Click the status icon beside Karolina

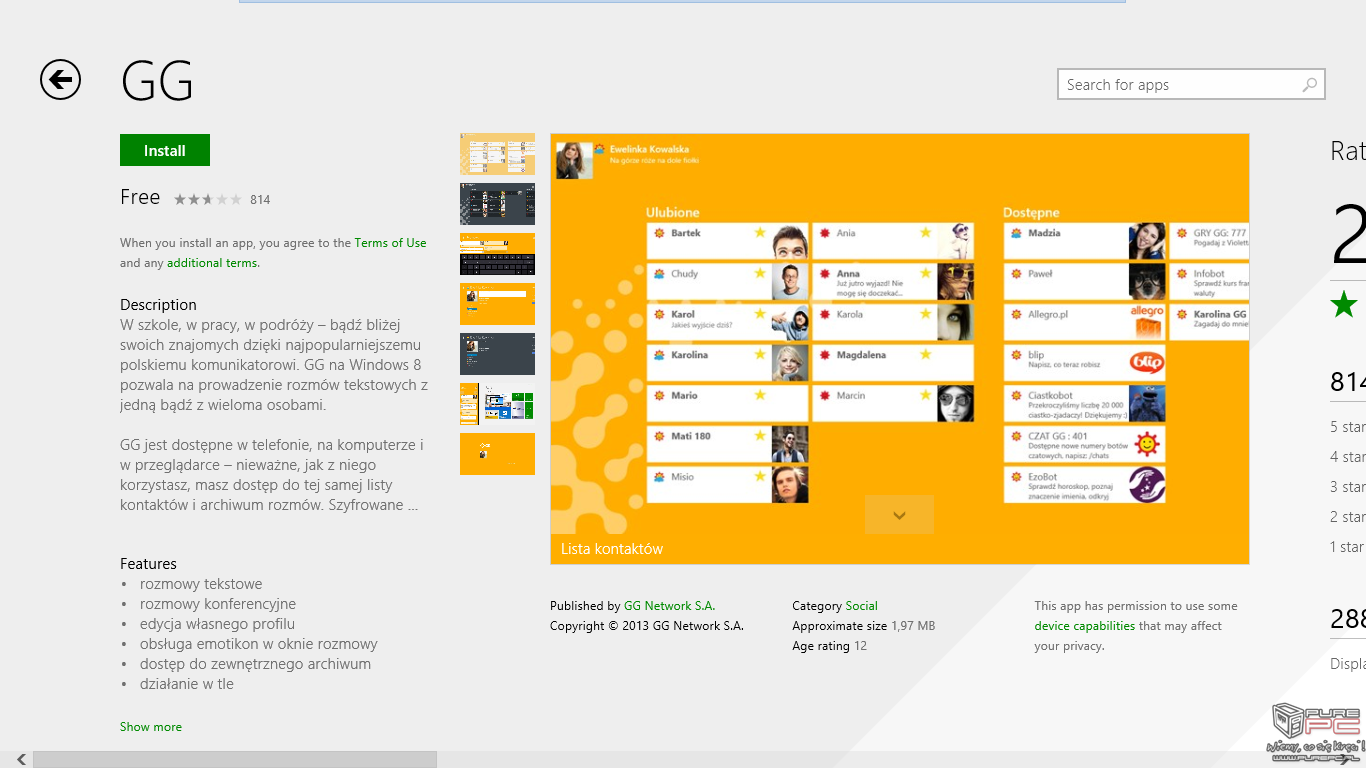(659, 355)
